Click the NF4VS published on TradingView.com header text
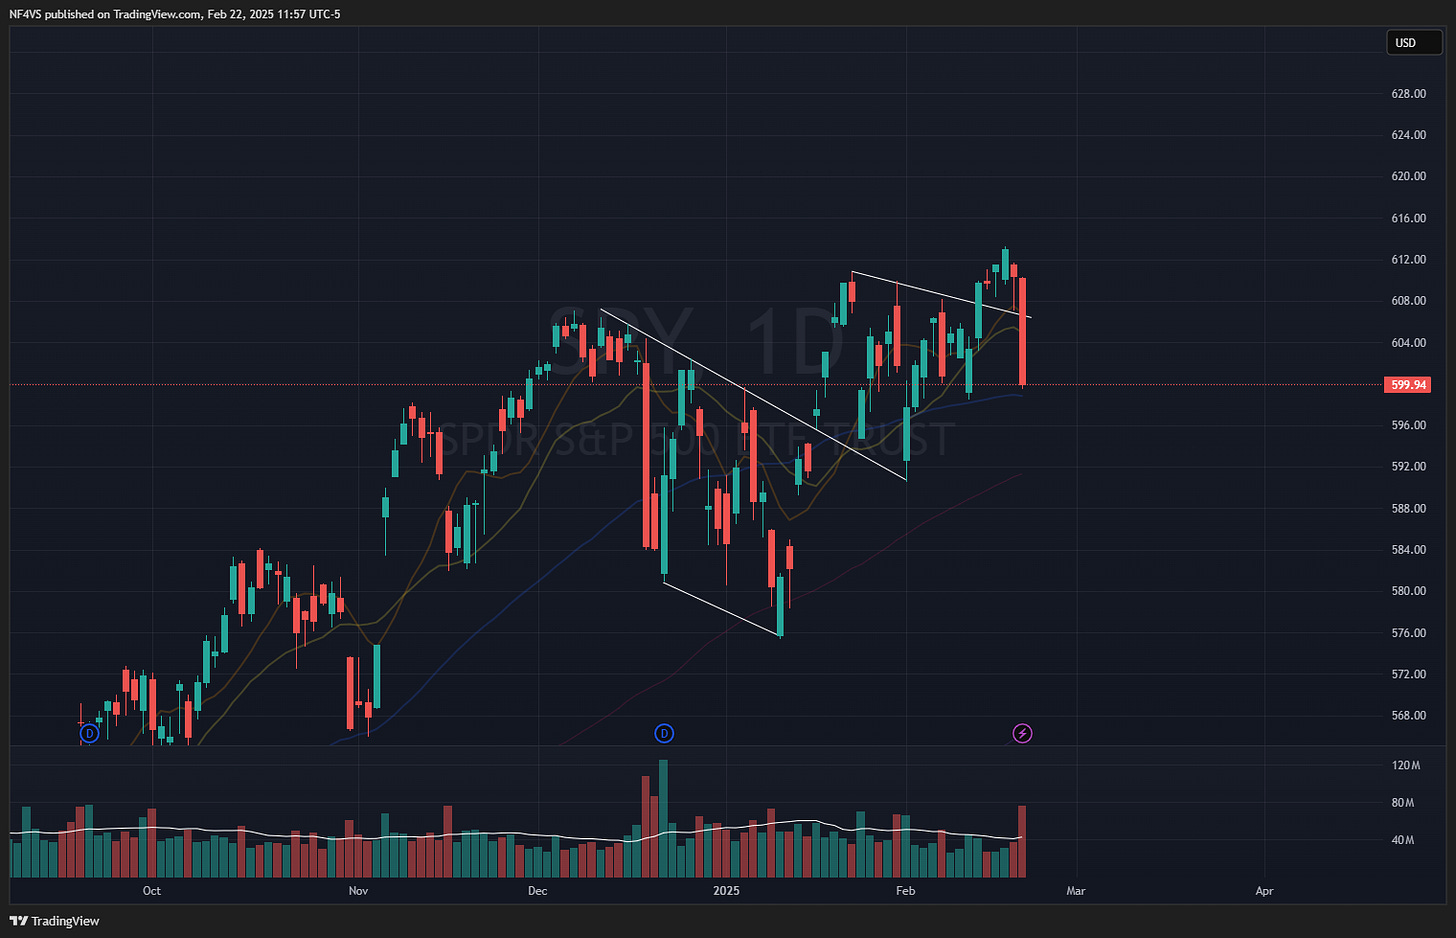The height and width of the screenshot is (938, 1456). [x=175, y=14]
